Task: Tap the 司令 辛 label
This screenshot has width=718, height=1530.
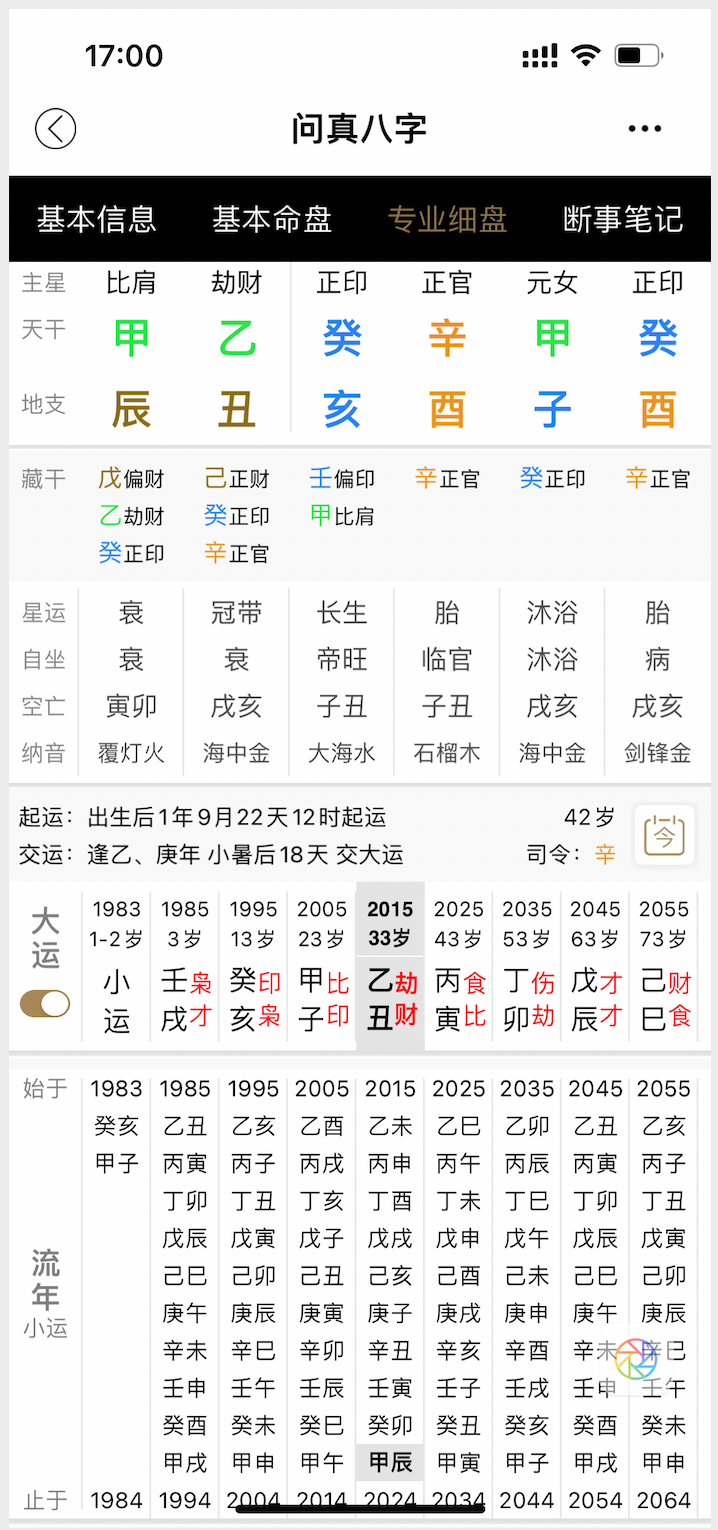Action: click(605, 854)
